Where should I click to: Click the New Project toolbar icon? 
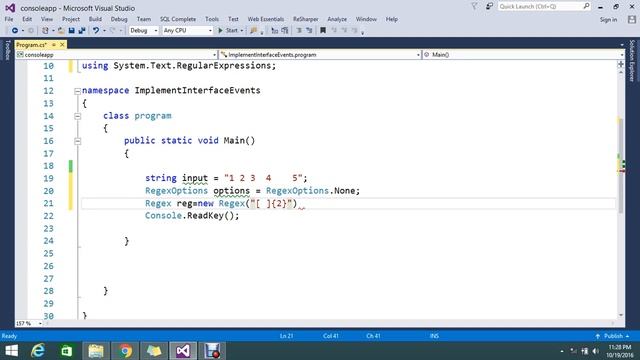click(x=45, y=31)
